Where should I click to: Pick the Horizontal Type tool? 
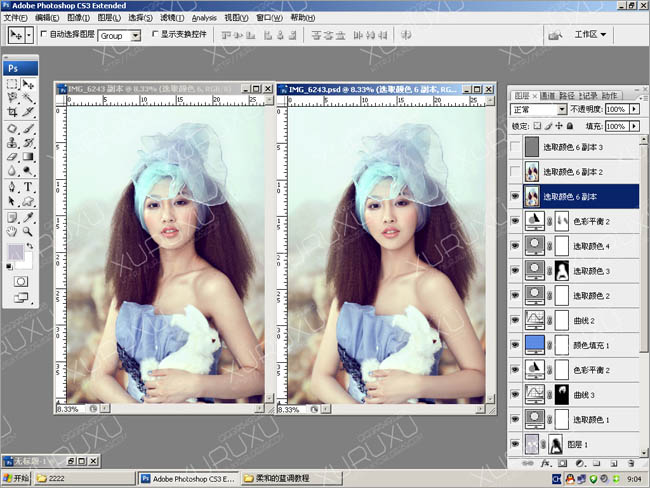(28, 186)
